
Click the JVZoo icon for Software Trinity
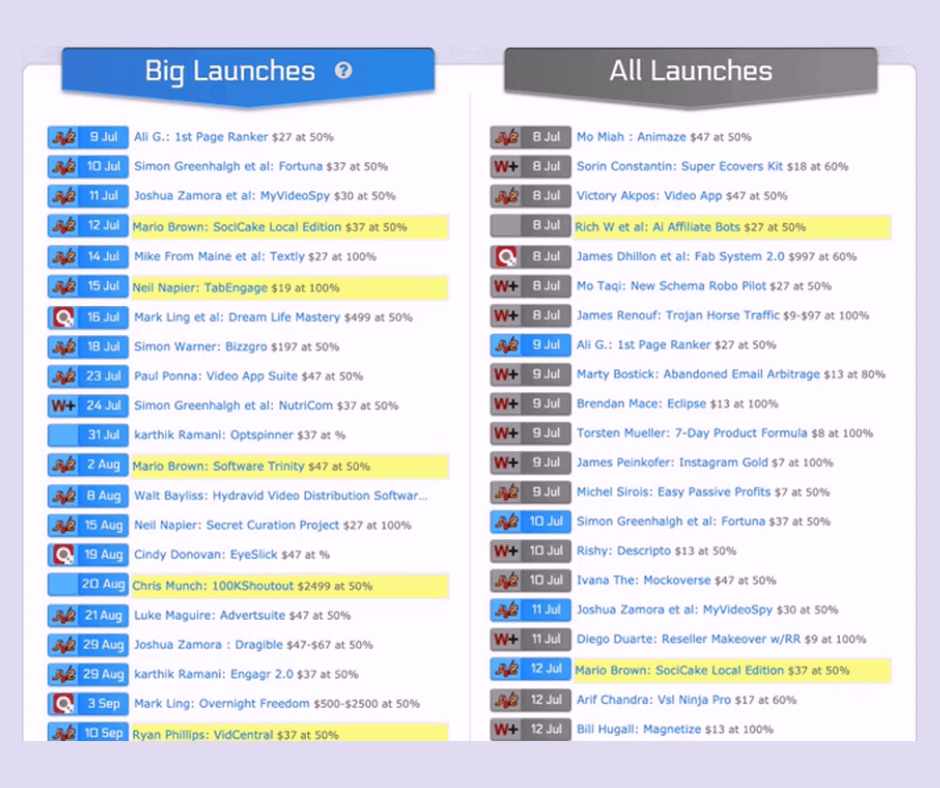64,465
